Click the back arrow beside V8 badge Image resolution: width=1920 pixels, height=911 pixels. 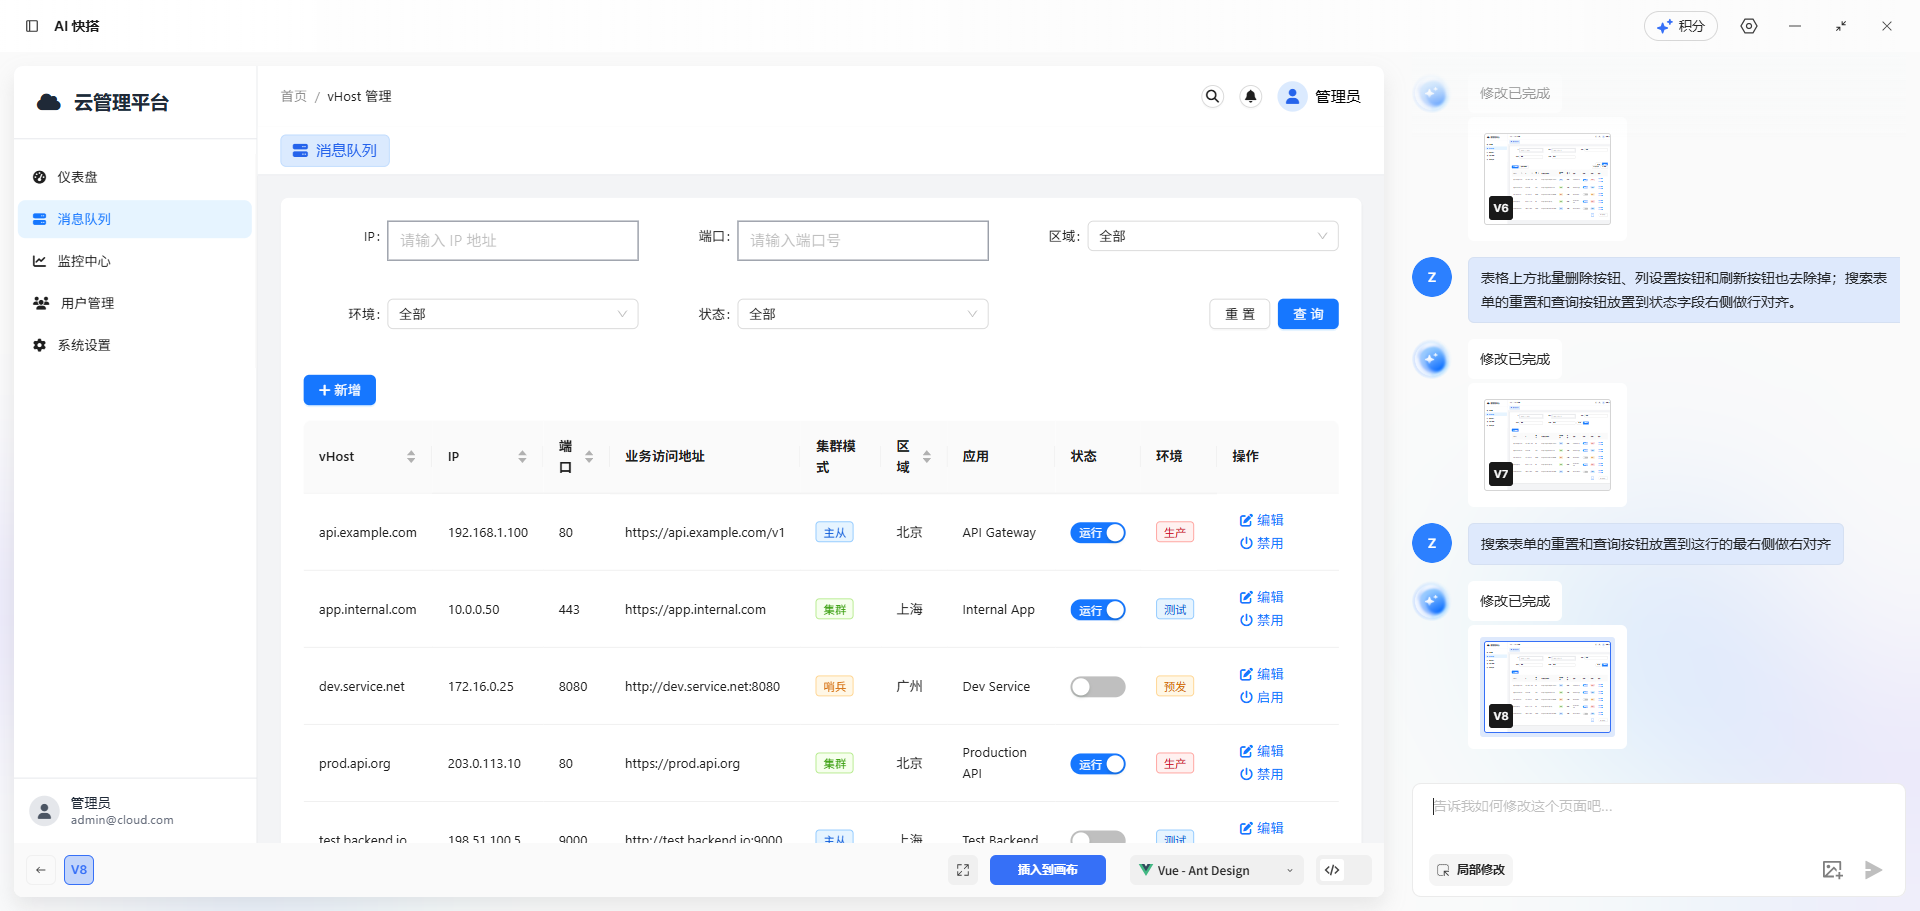[x=41, y=870]
